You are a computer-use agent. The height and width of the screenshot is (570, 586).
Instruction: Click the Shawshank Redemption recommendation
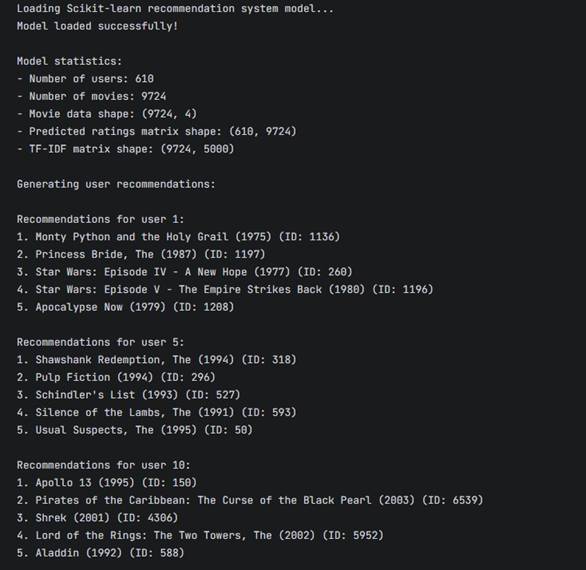[x=157, y=360]
